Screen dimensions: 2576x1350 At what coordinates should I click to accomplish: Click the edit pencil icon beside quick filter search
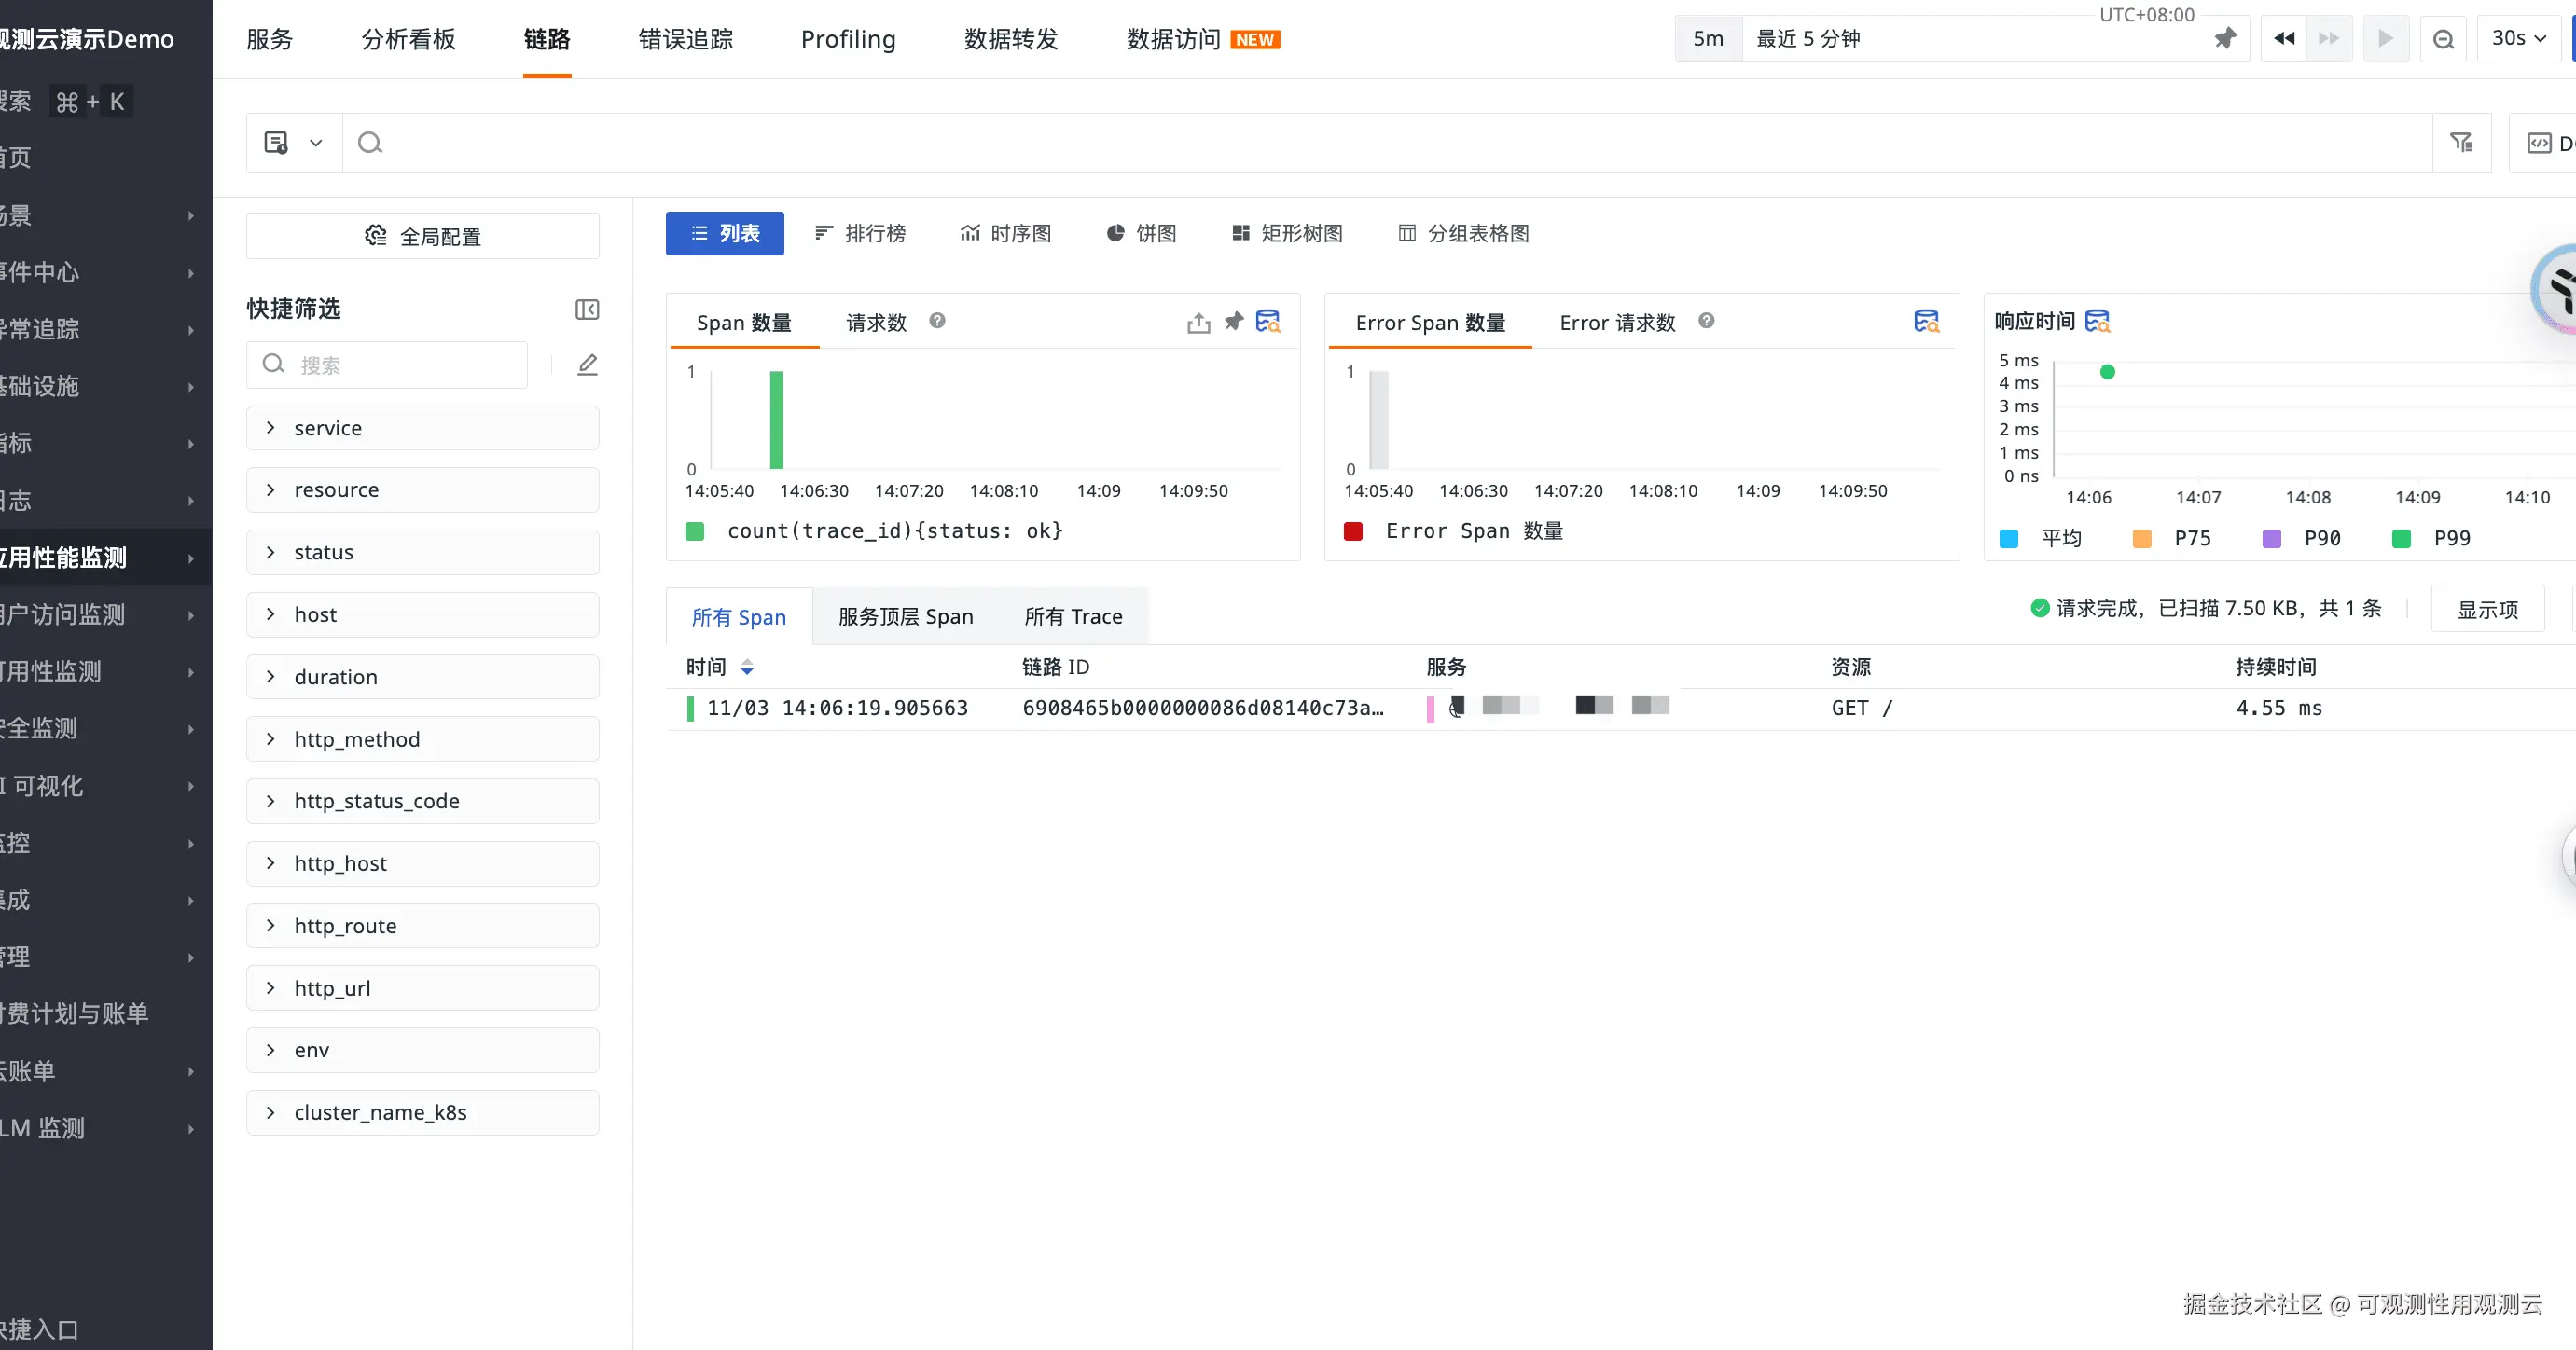[587, 365]
